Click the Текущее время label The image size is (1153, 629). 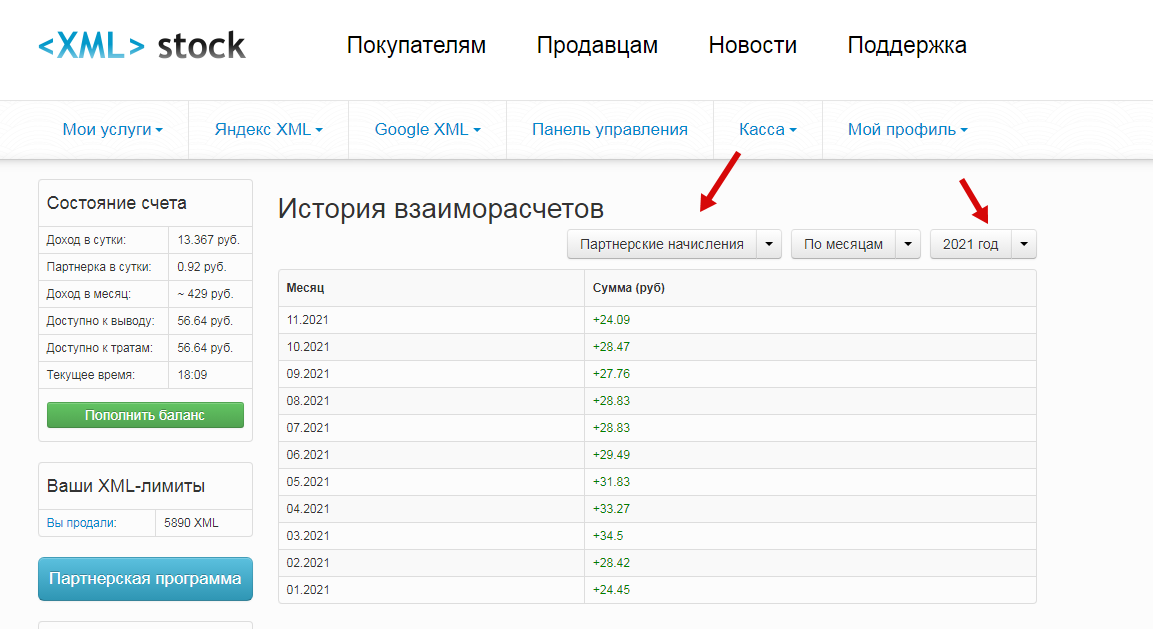pyautogui.click(x=90, y=374)
